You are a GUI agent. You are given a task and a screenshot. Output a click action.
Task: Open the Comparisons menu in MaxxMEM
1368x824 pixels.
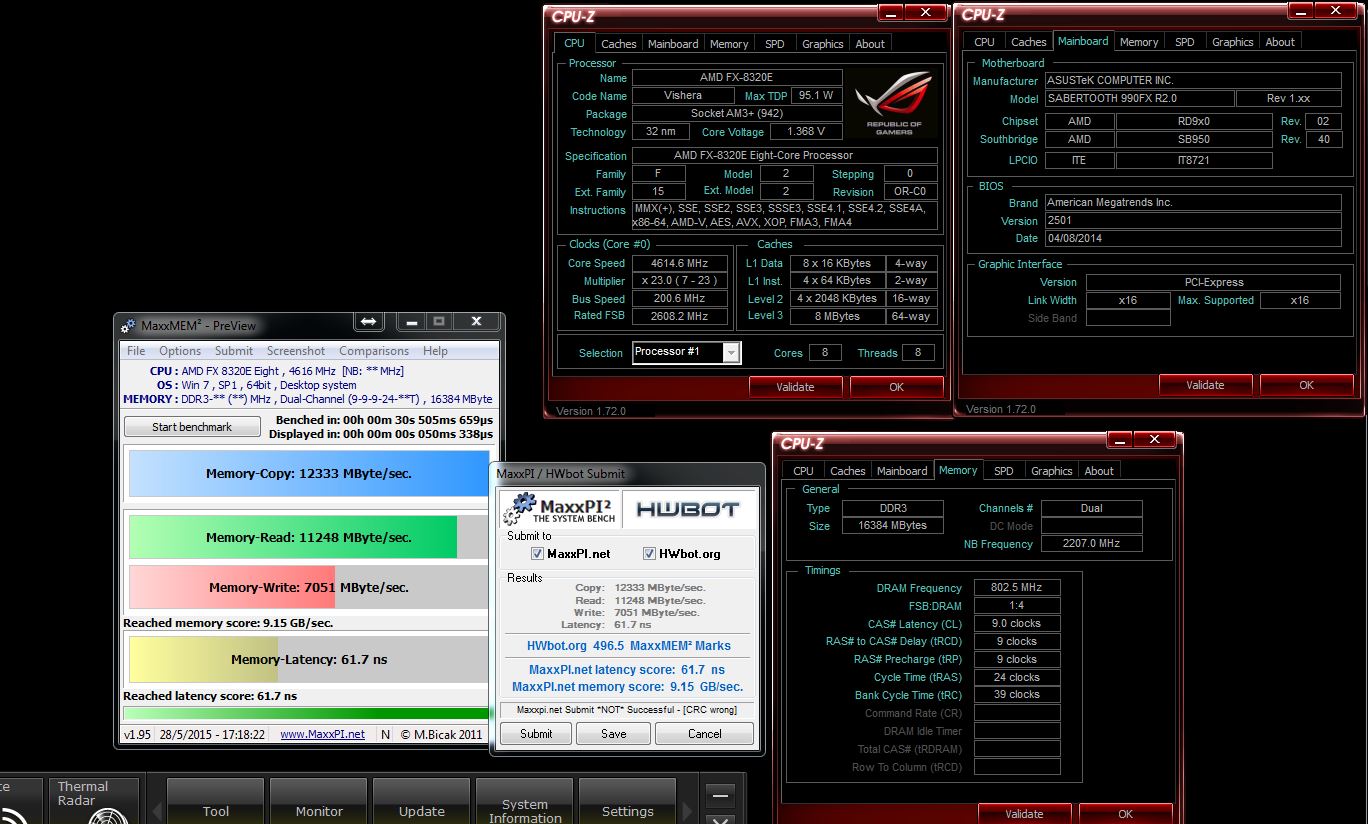click(x=374, y=351)
